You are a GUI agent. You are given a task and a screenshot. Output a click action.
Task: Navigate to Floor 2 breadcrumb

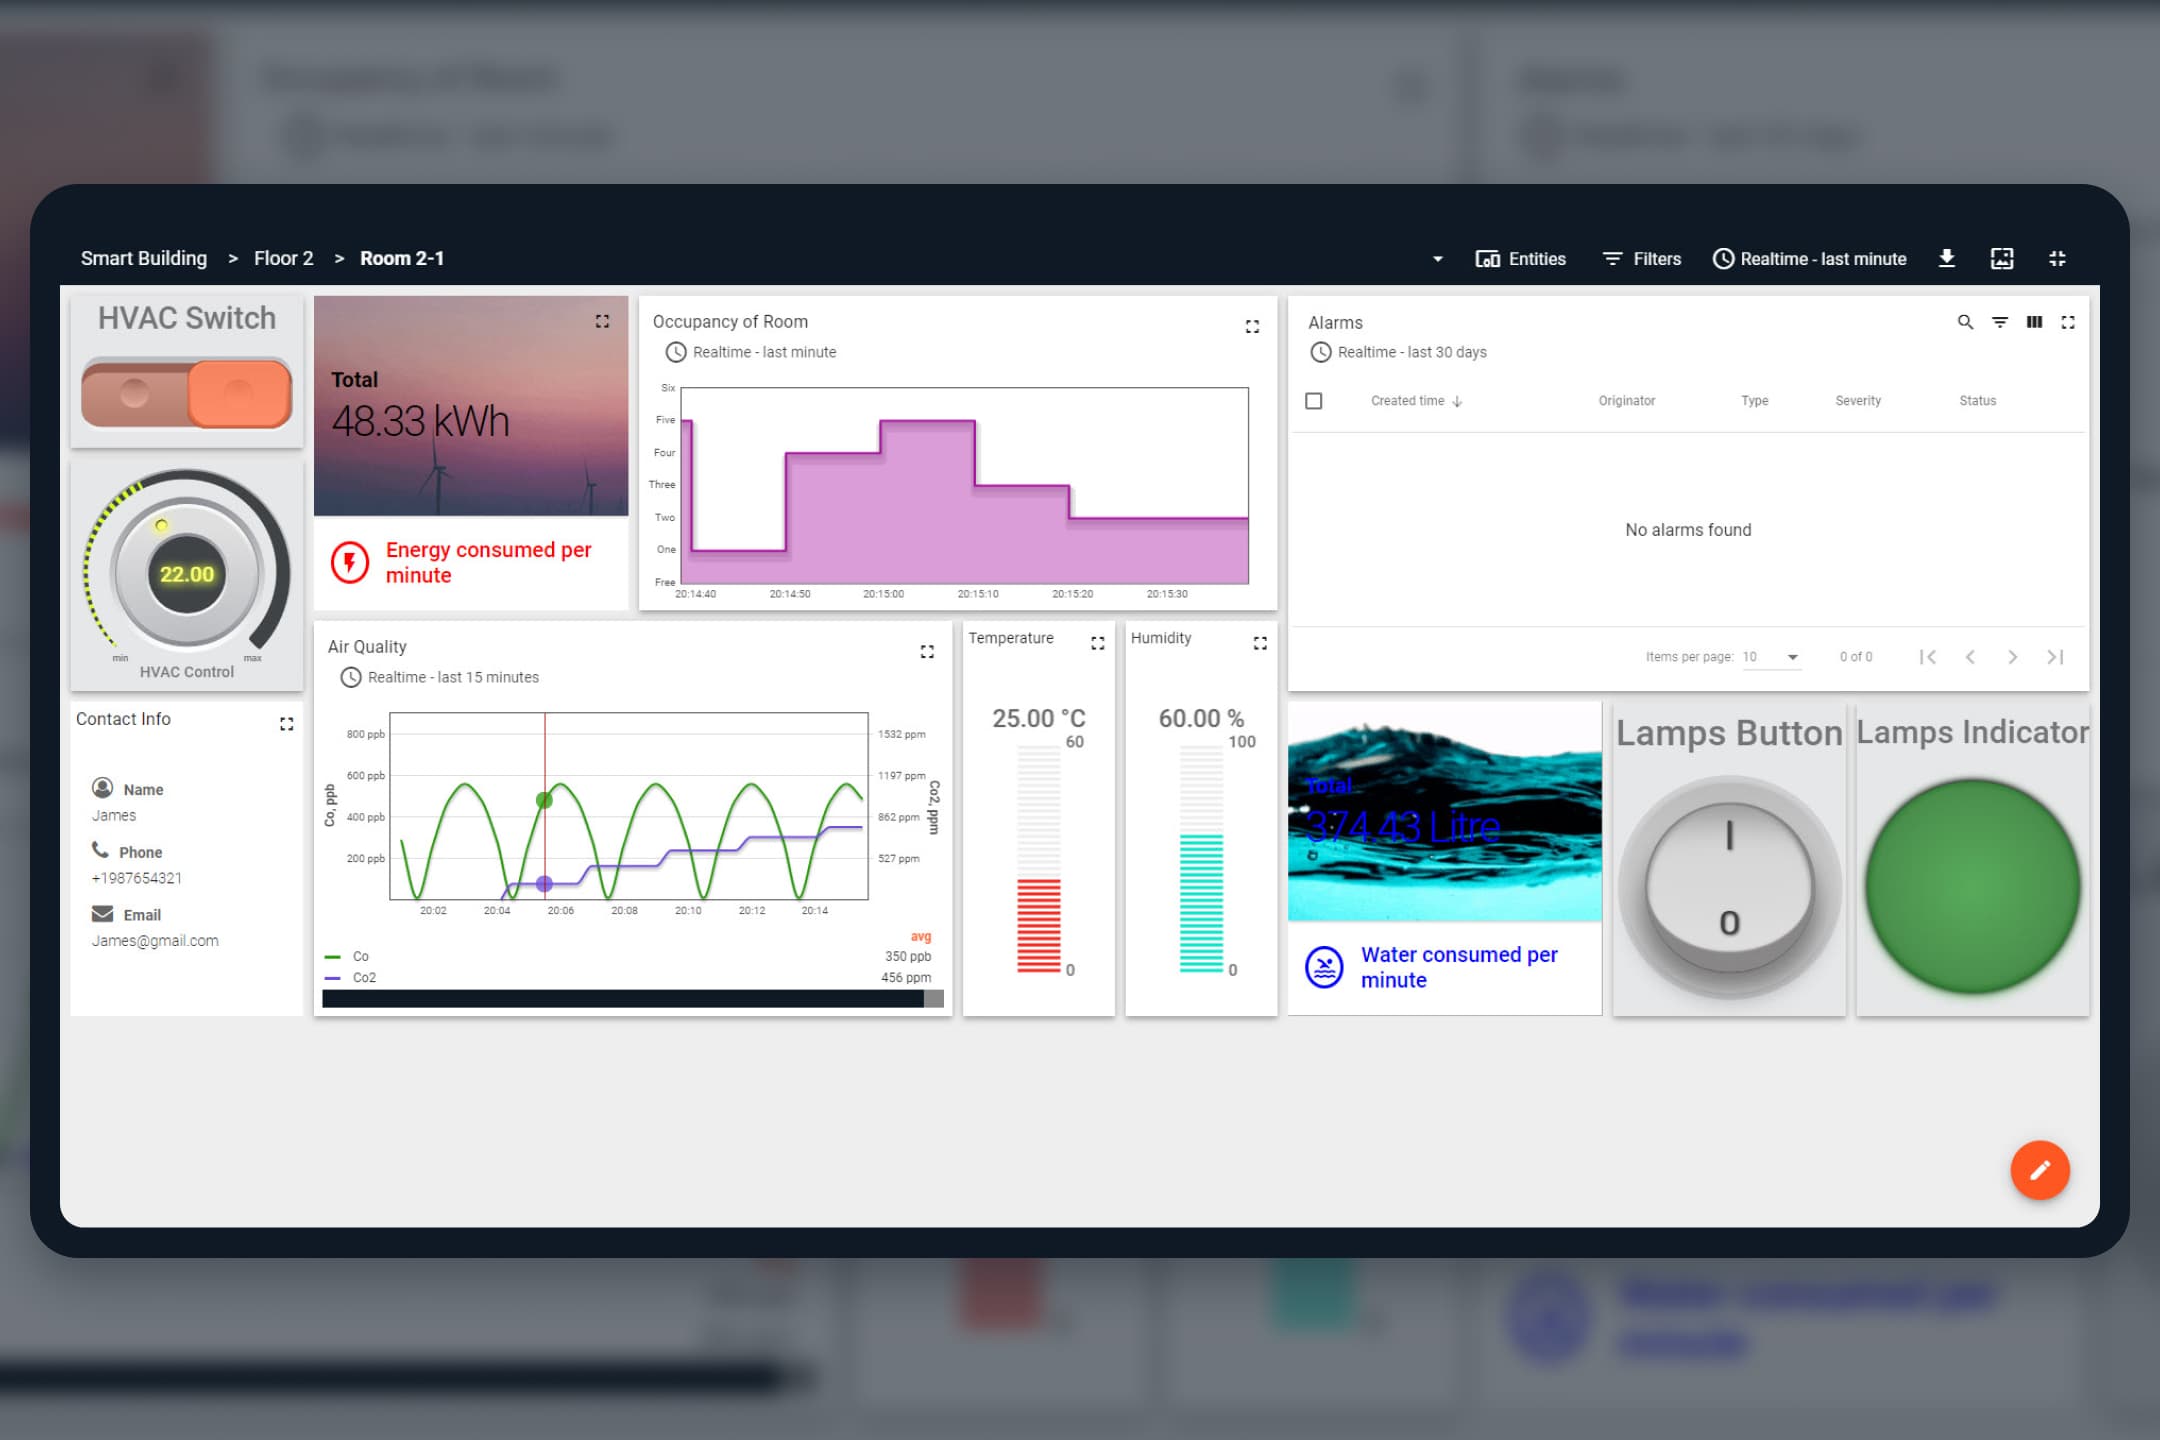click(283, 258)
